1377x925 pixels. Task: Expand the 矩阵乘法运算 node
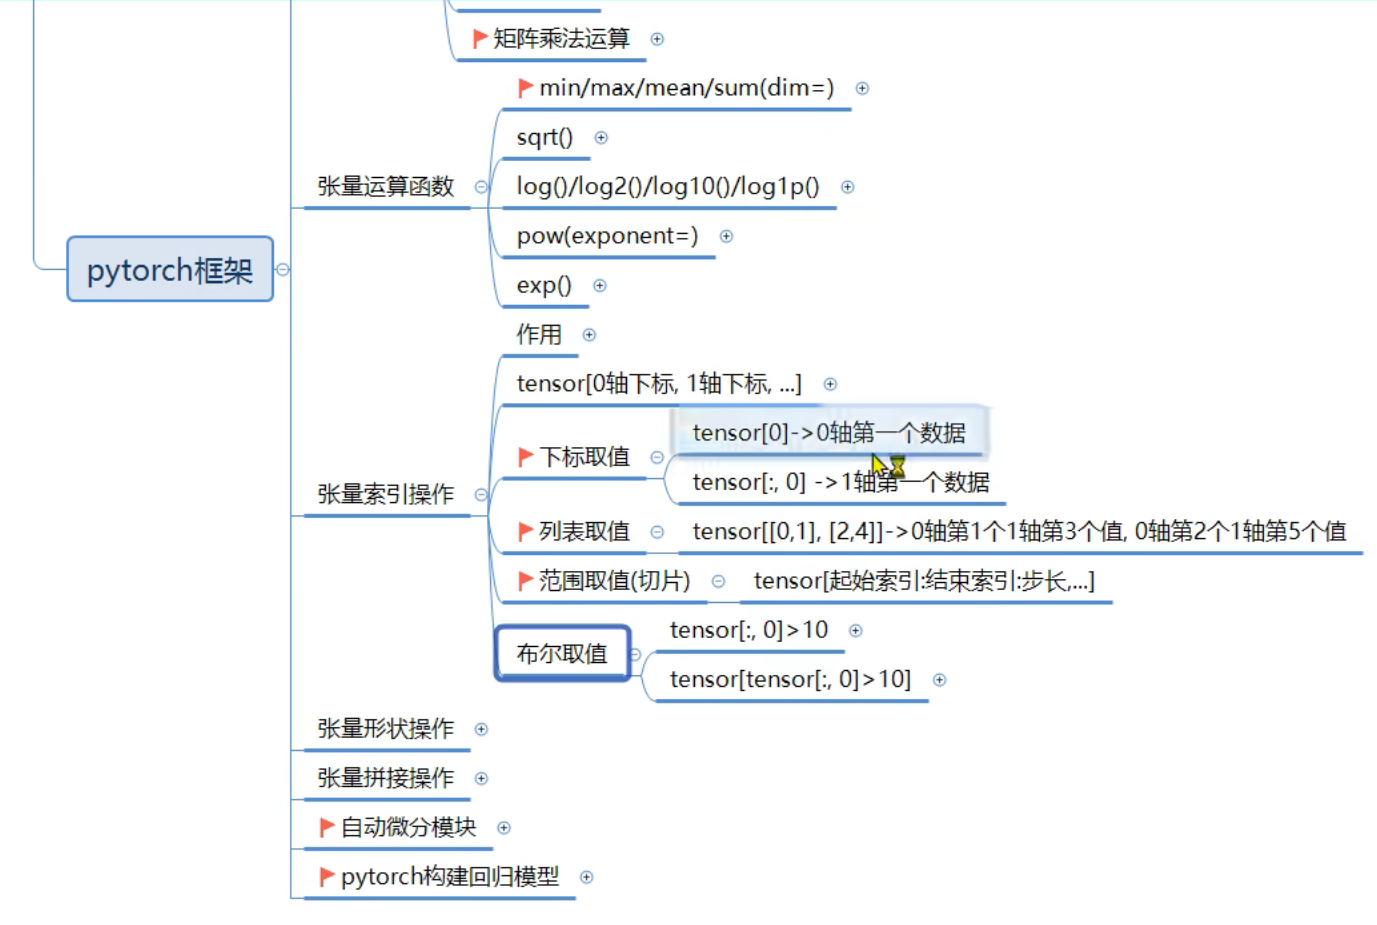click(x=657, y=39)
